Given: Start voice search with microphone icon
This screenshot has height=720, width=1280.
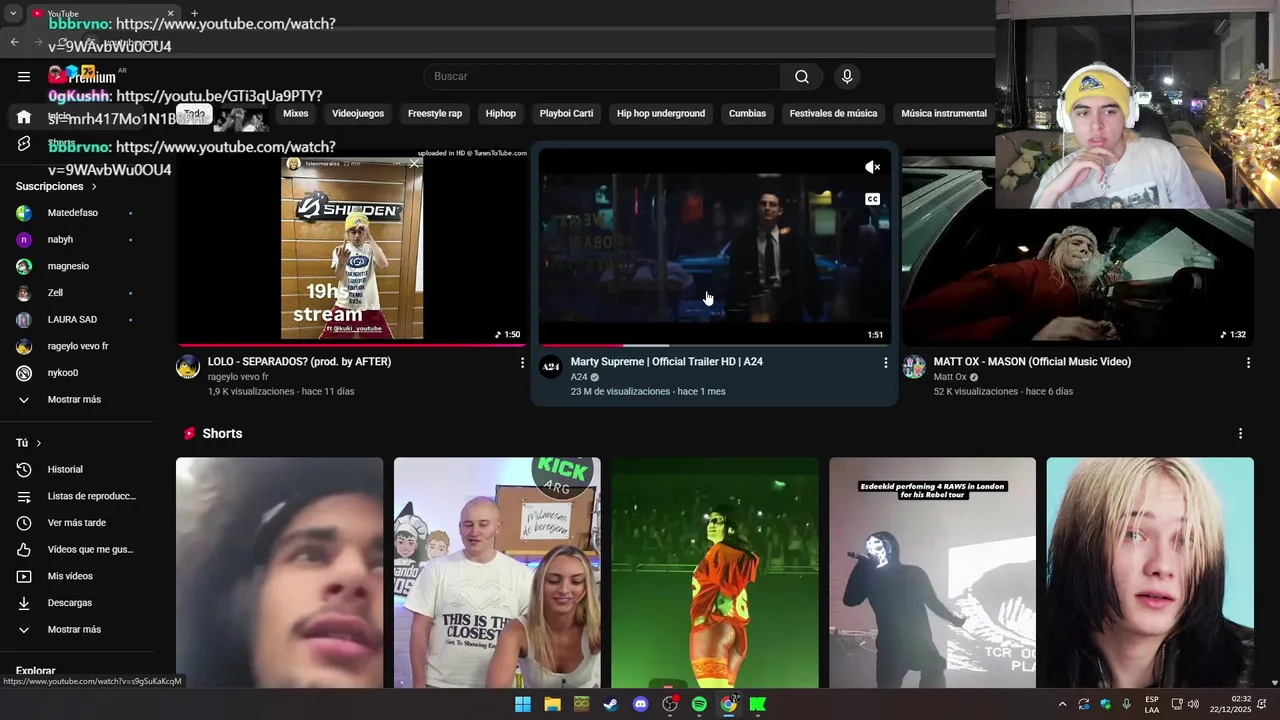Looking at the screenshot, I should (847, 76).
